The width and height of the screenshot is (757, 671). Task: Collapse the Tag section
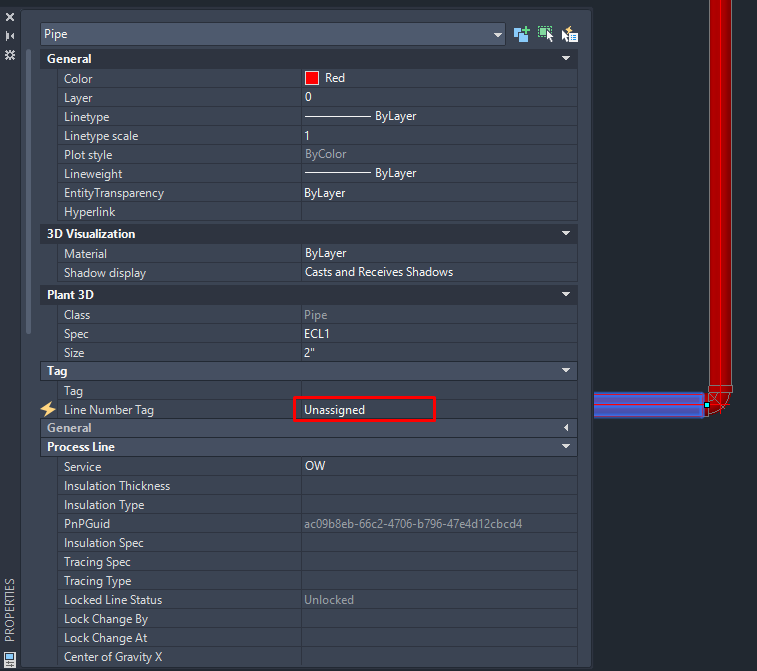click(566, 371)
